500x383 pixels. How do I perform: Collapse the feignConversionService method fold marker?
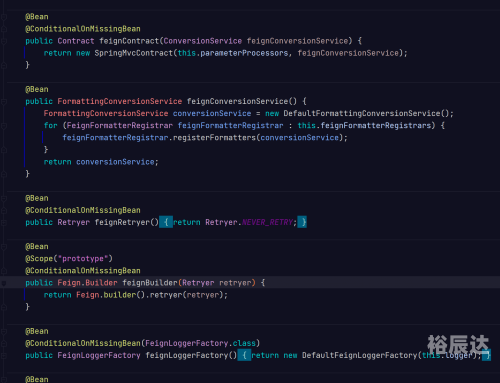[x=4, y=101]
